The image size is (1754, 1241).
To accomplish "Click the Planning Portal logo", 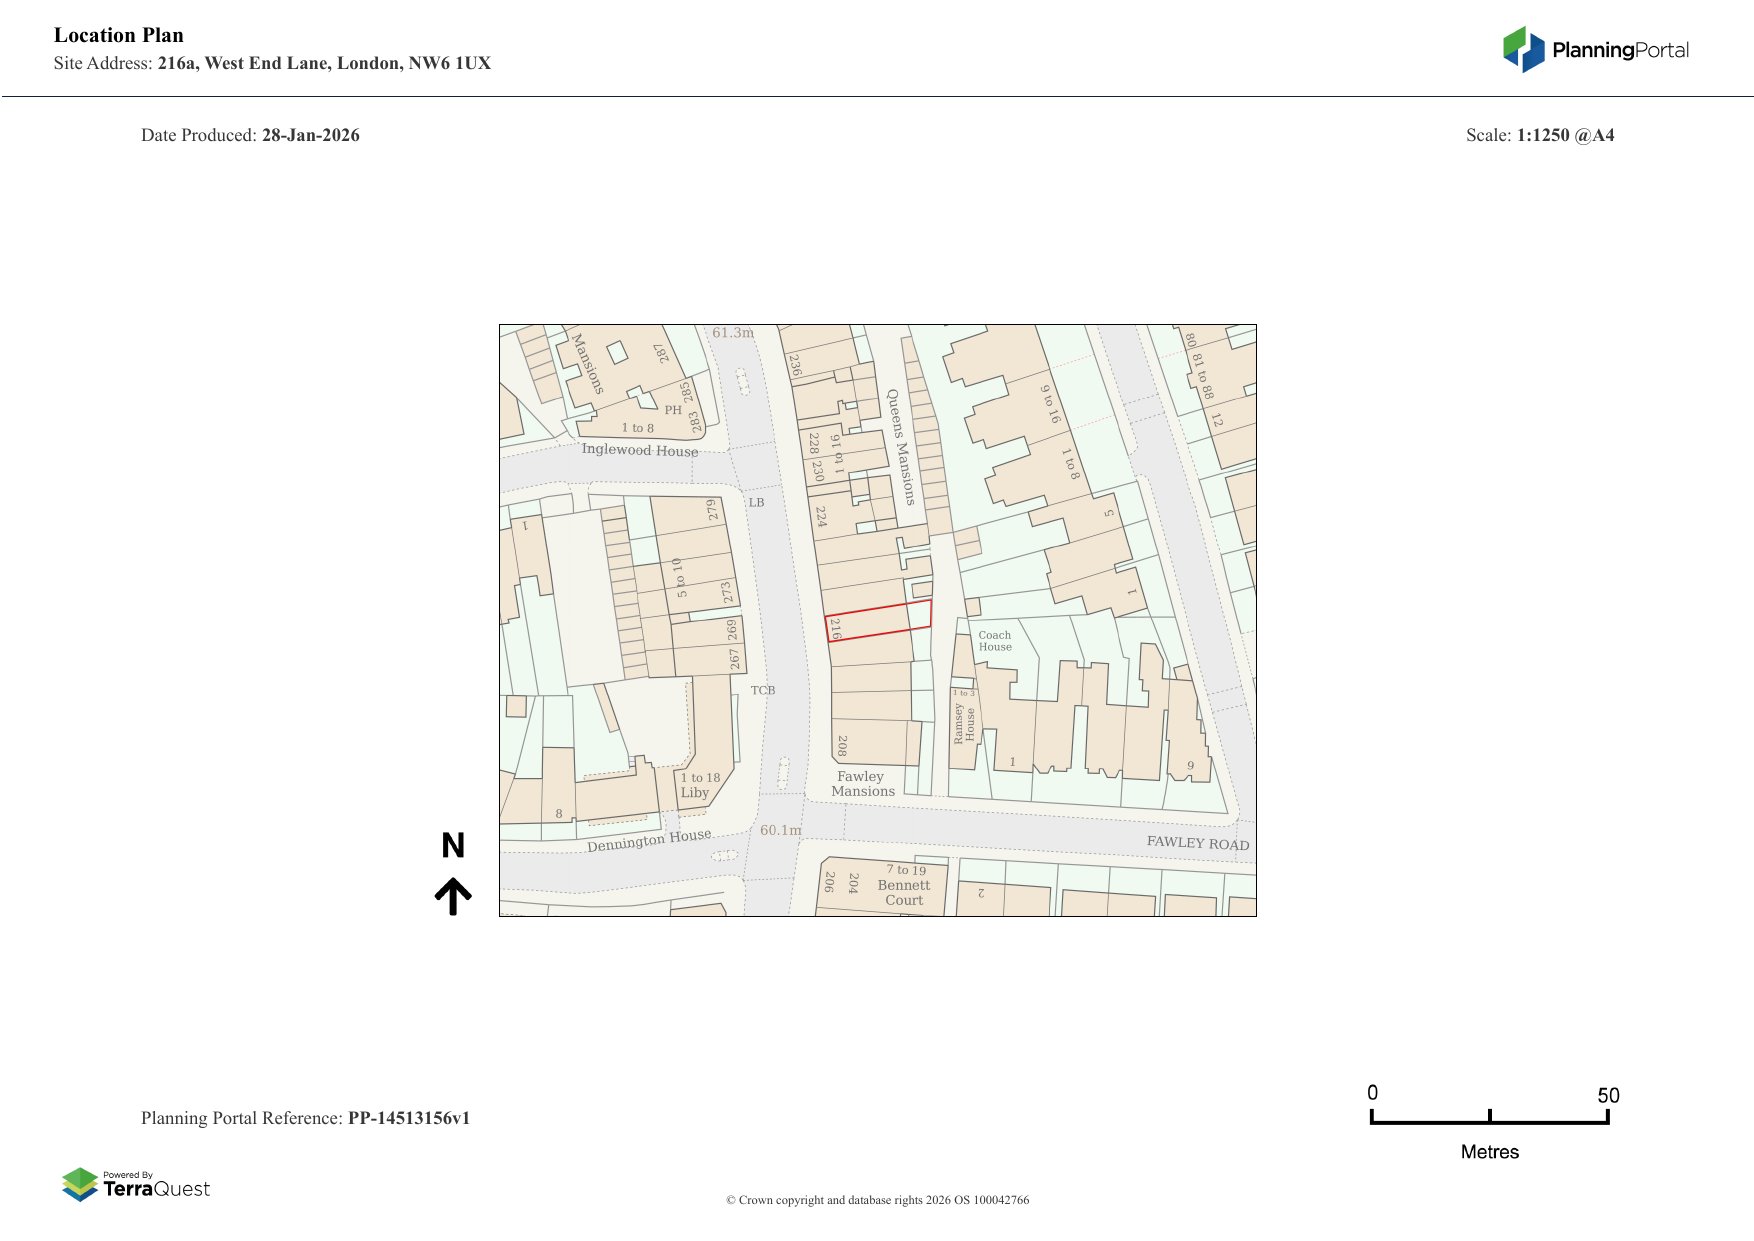I will pyautogui.click(x=1595, y=50).
